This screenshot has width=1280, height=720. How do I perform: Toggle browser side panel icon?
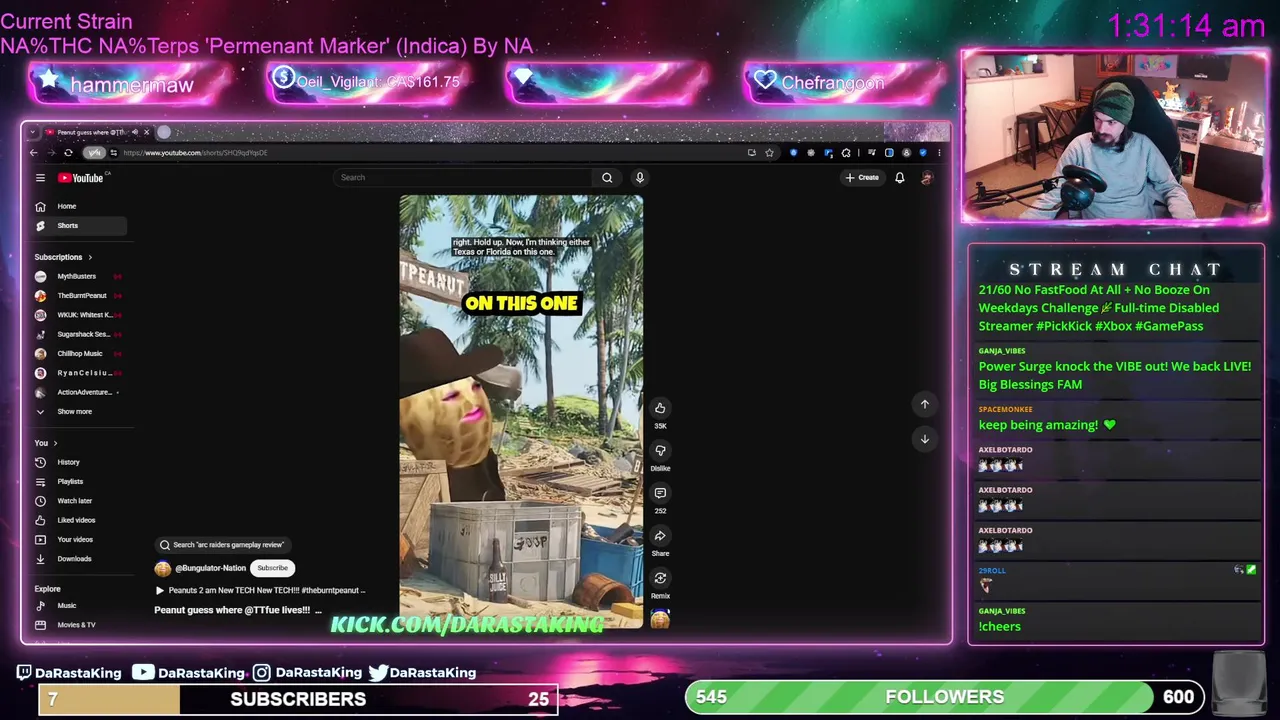click(889, 153)
